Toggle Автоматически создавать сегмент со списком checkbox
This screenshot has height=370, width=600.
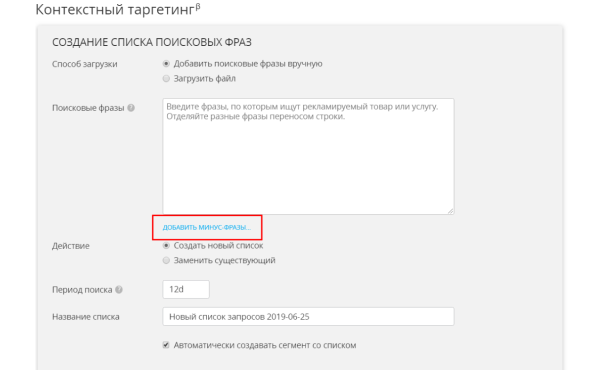[166, 345]
